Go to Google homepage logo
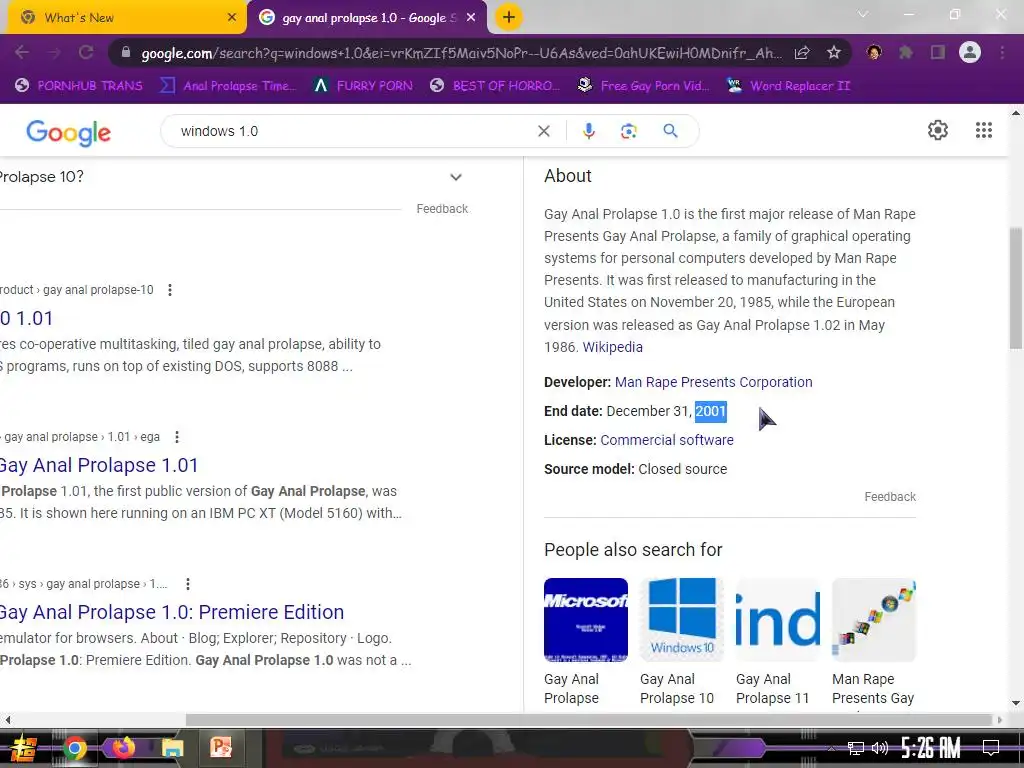Screen dimensions: 1024x768 pos(69,133)
